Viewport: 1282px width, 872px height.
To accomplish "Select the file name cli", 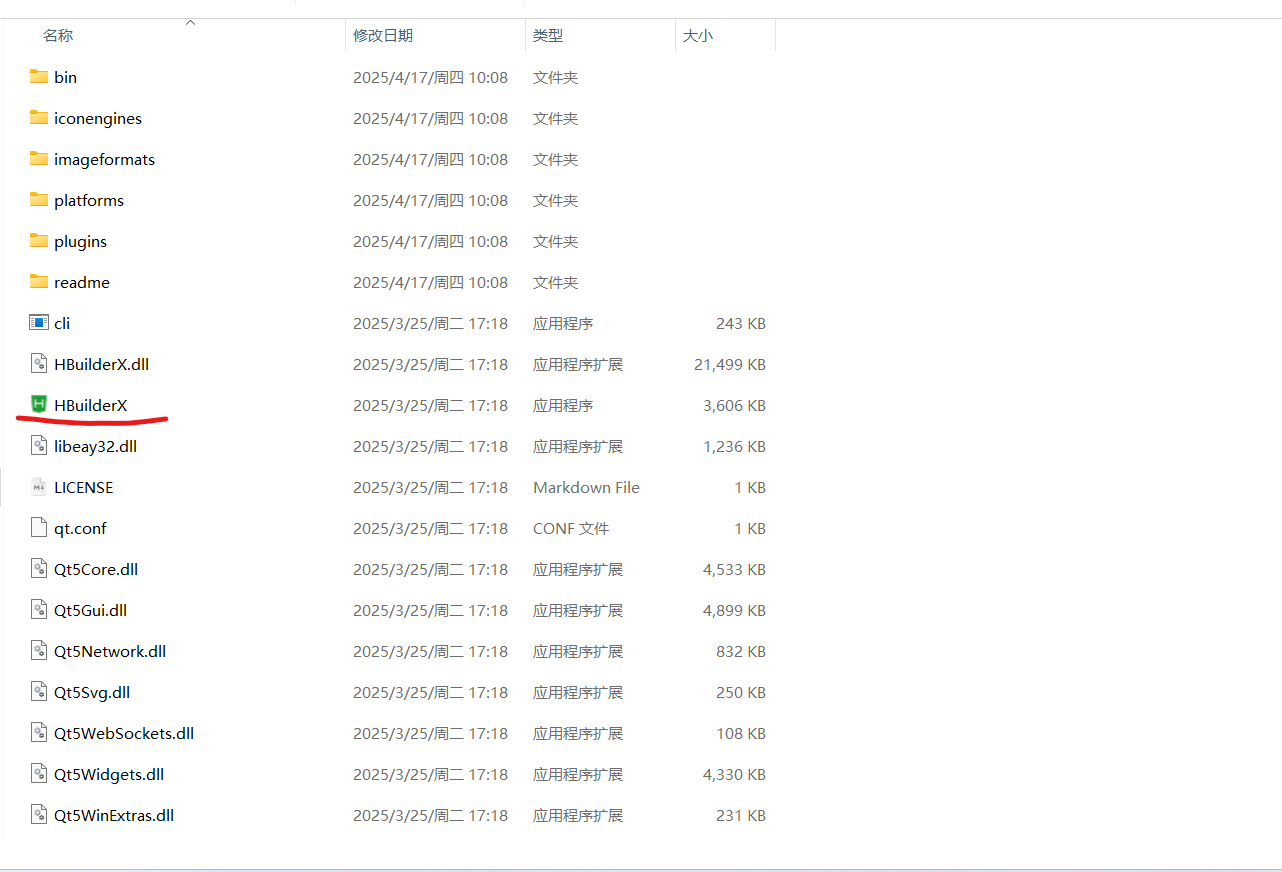I will point(62,323).
